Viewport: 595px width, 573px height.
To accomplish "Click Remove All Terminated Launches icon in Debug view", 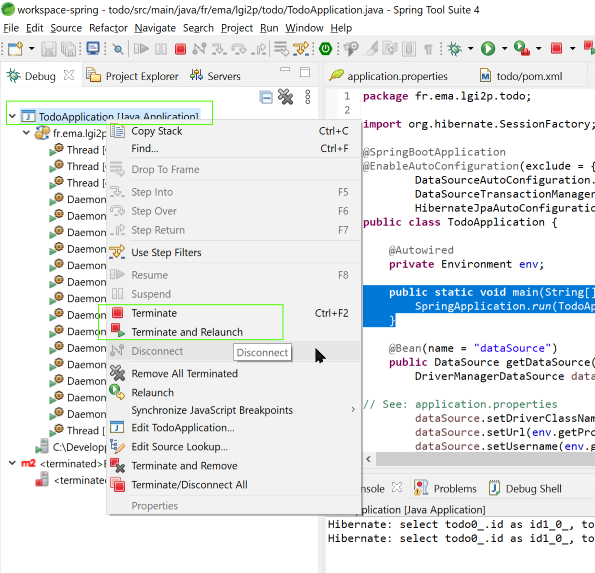I will [286, 97].
